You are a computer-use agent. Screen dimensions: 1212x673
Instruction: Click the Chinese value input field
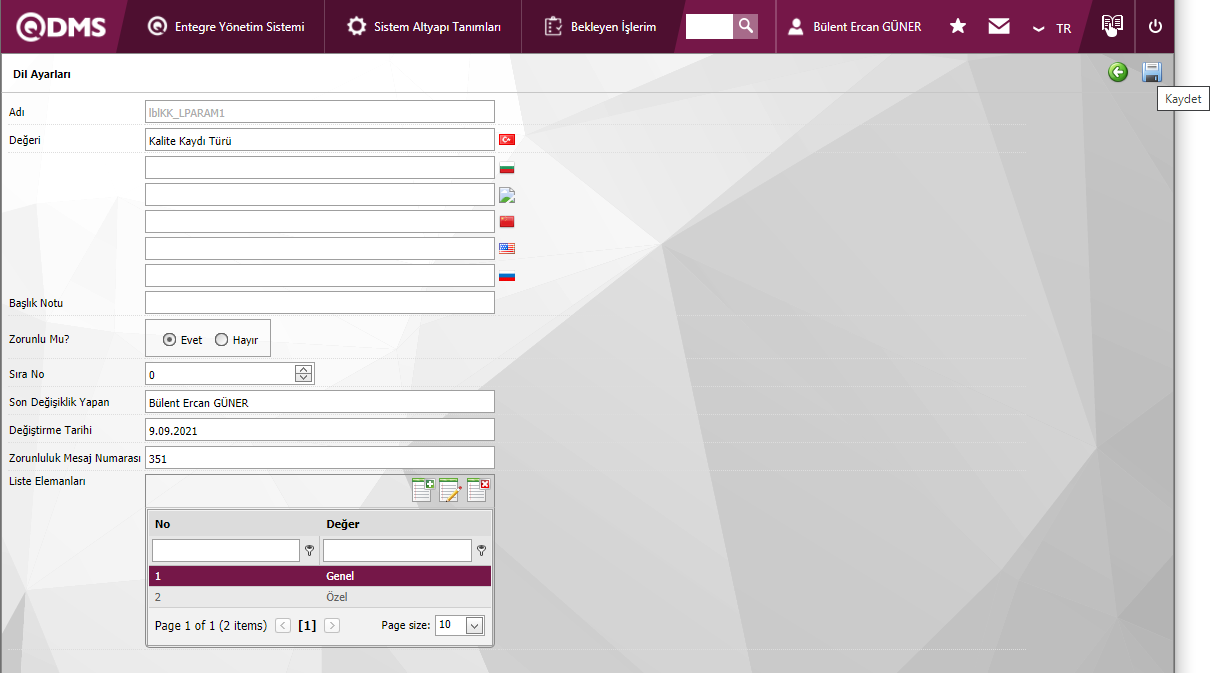[320, 221]
